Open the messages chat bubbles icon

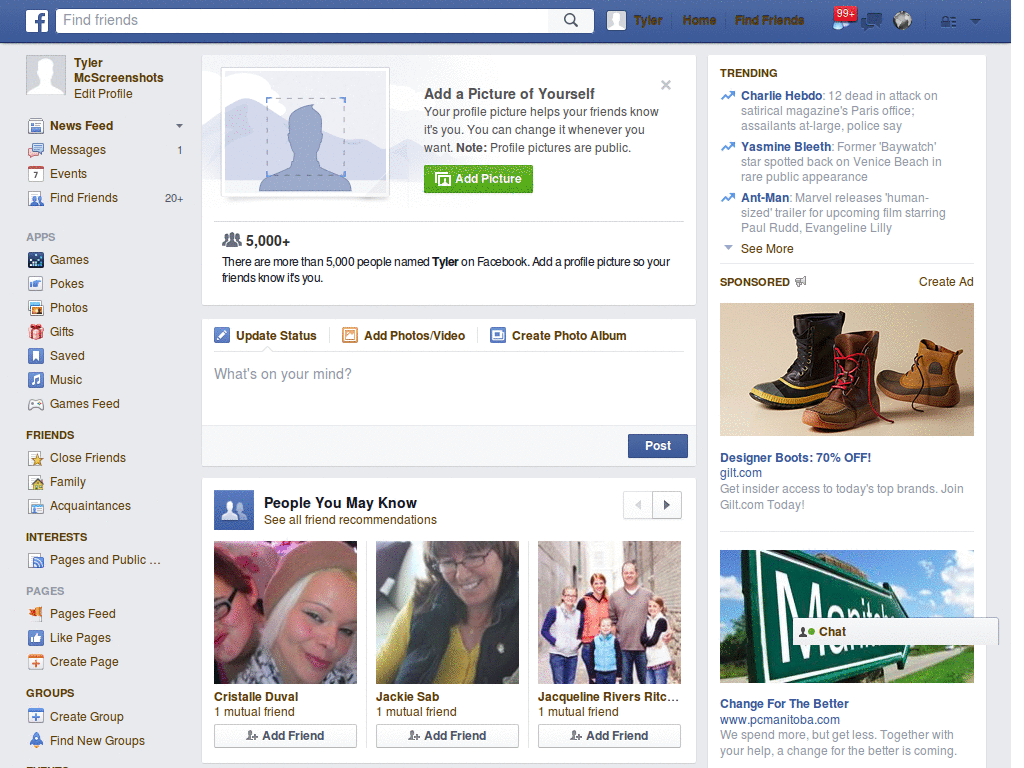click(871, 21)
